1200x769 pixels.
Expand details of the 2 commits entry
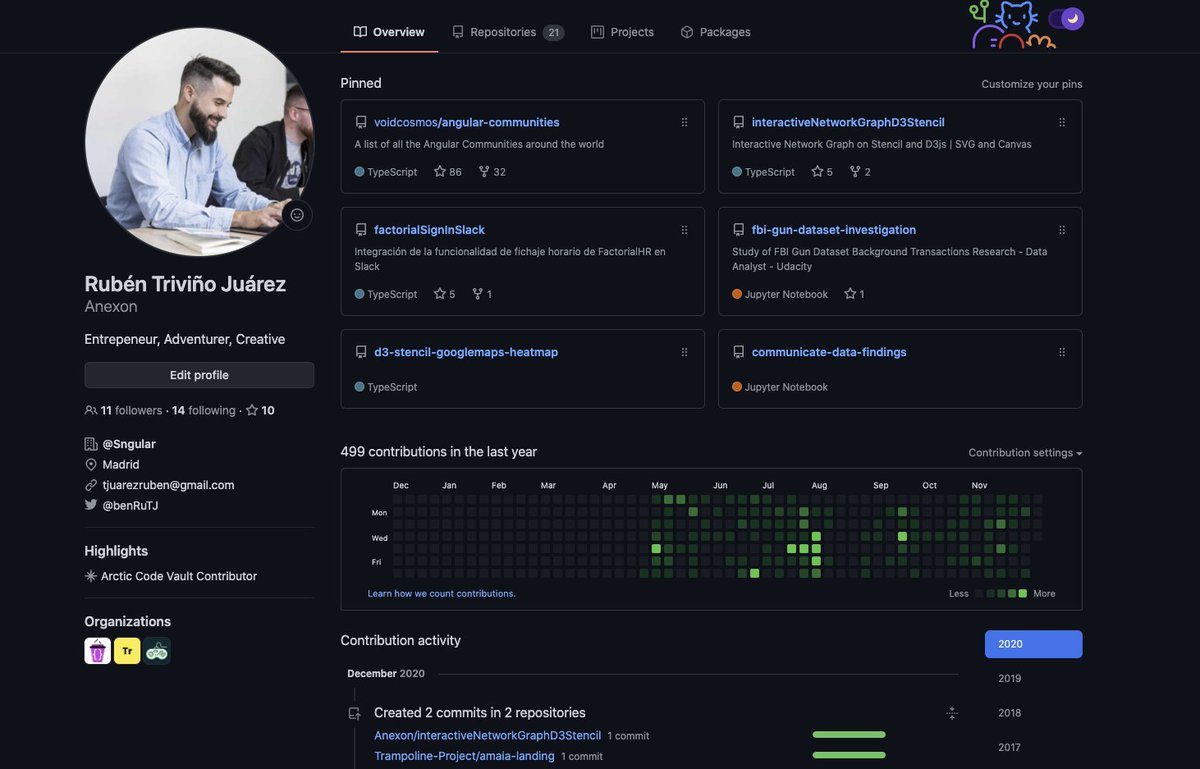click(x=951, y=712)
